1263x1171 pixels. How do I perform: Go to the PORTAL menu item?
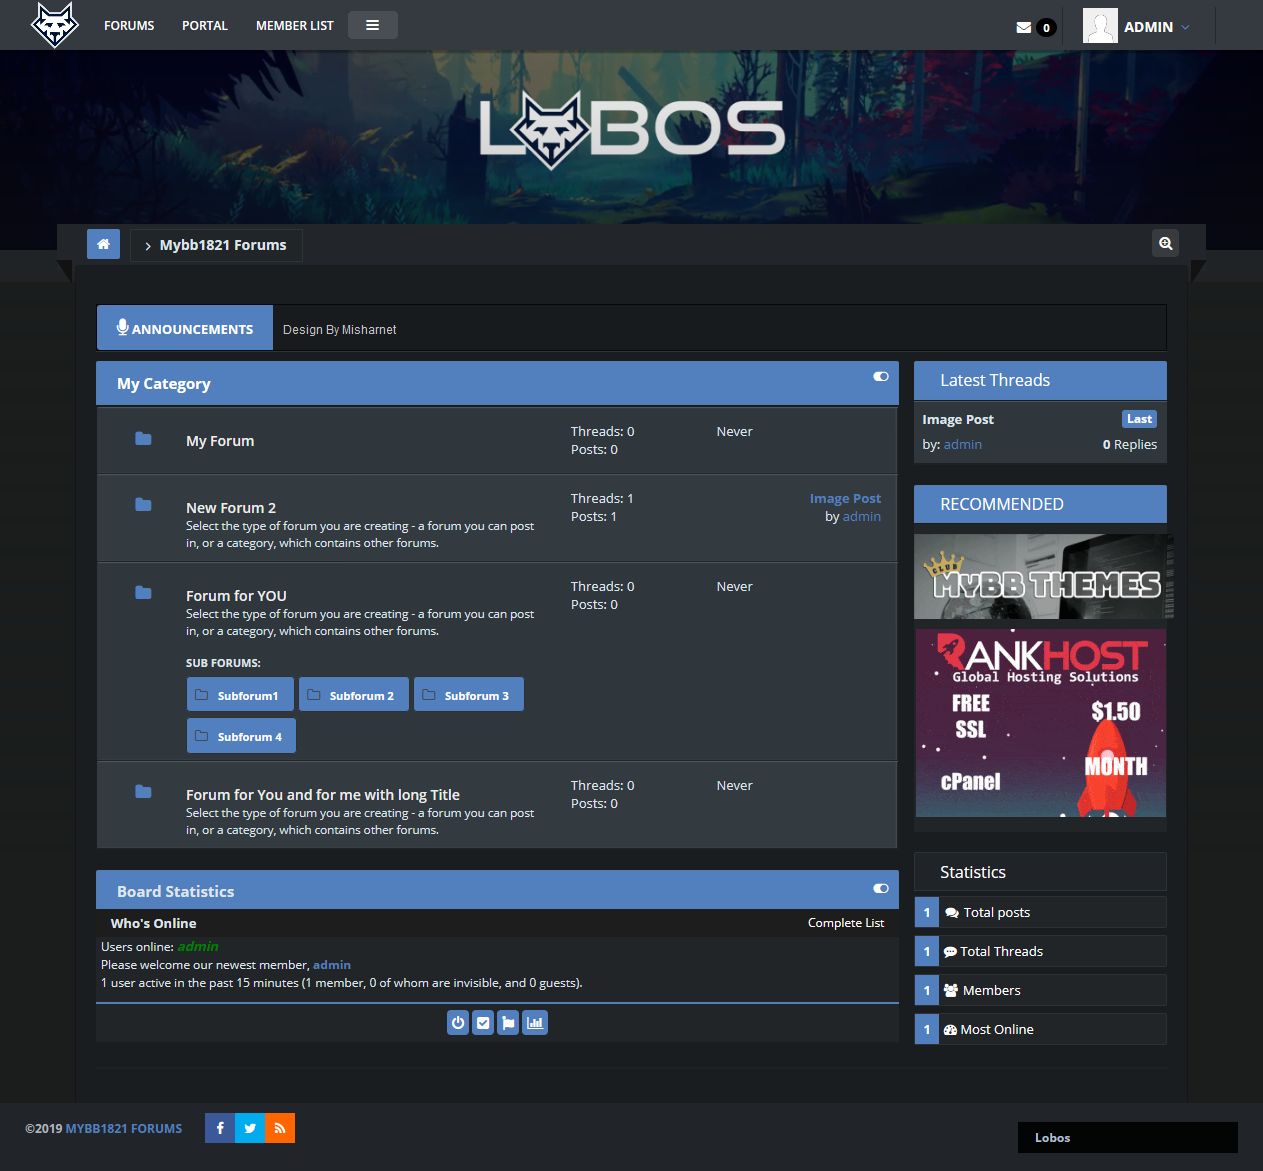205,26
